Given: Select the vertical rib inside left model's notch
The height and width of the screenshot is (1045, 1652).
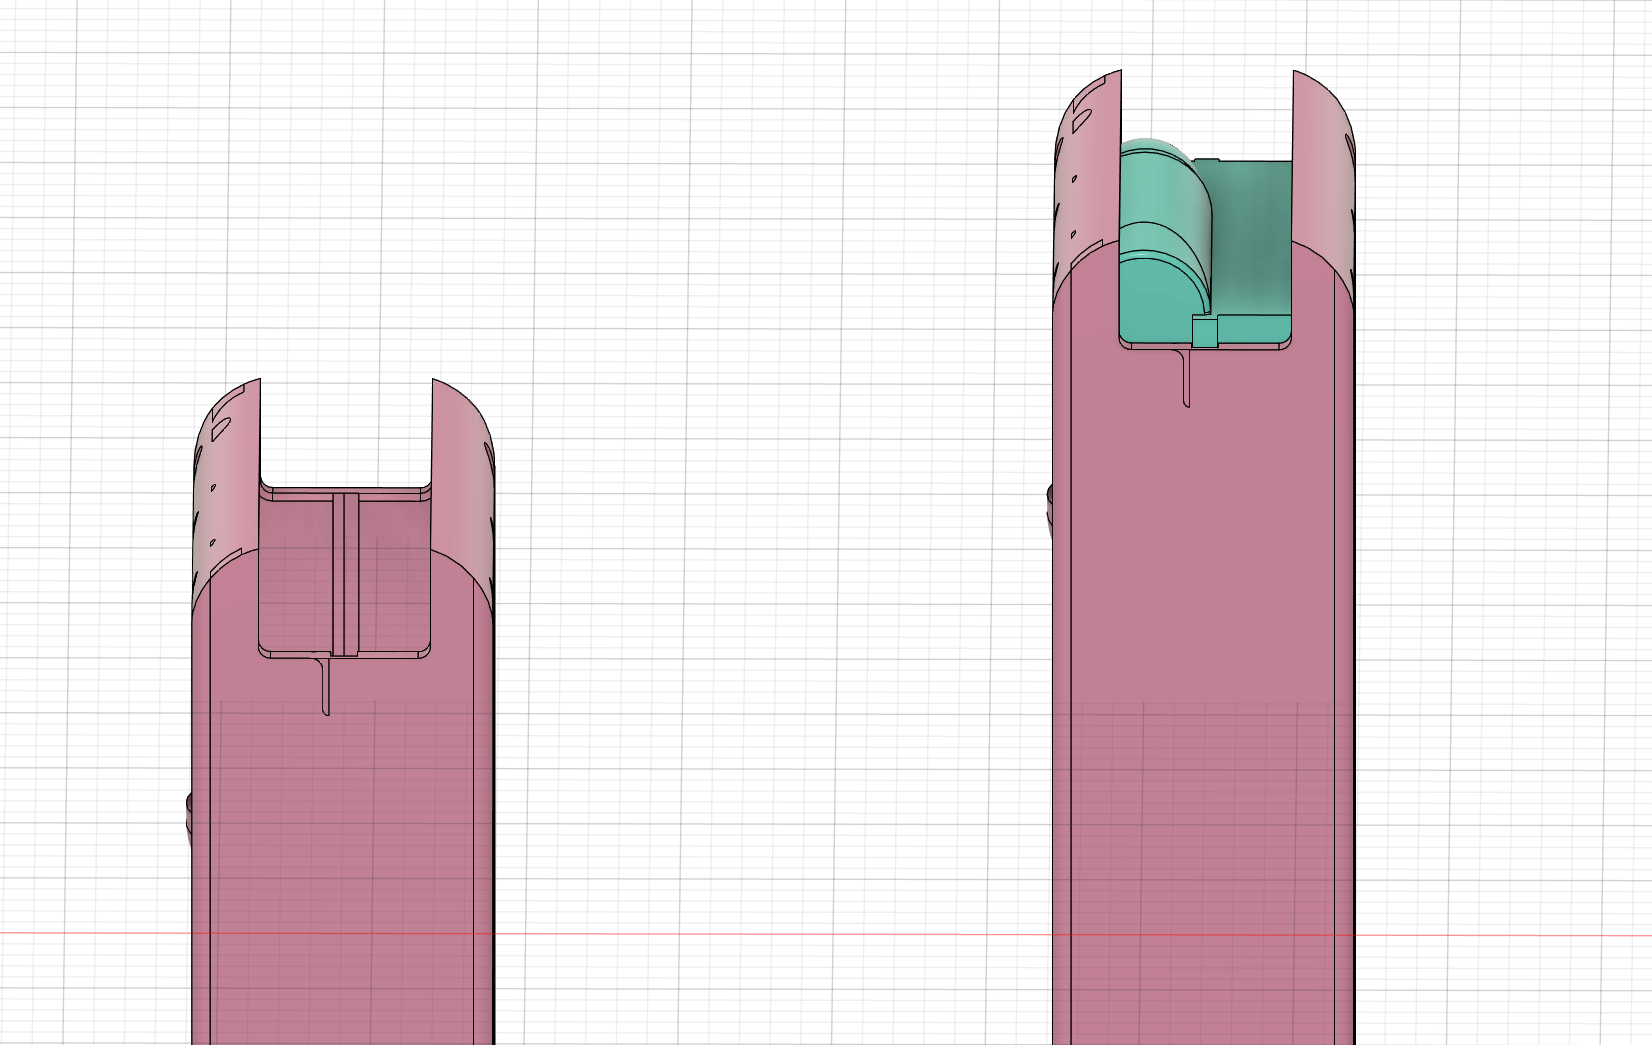Looking at the screenshot, I should 345,574.
